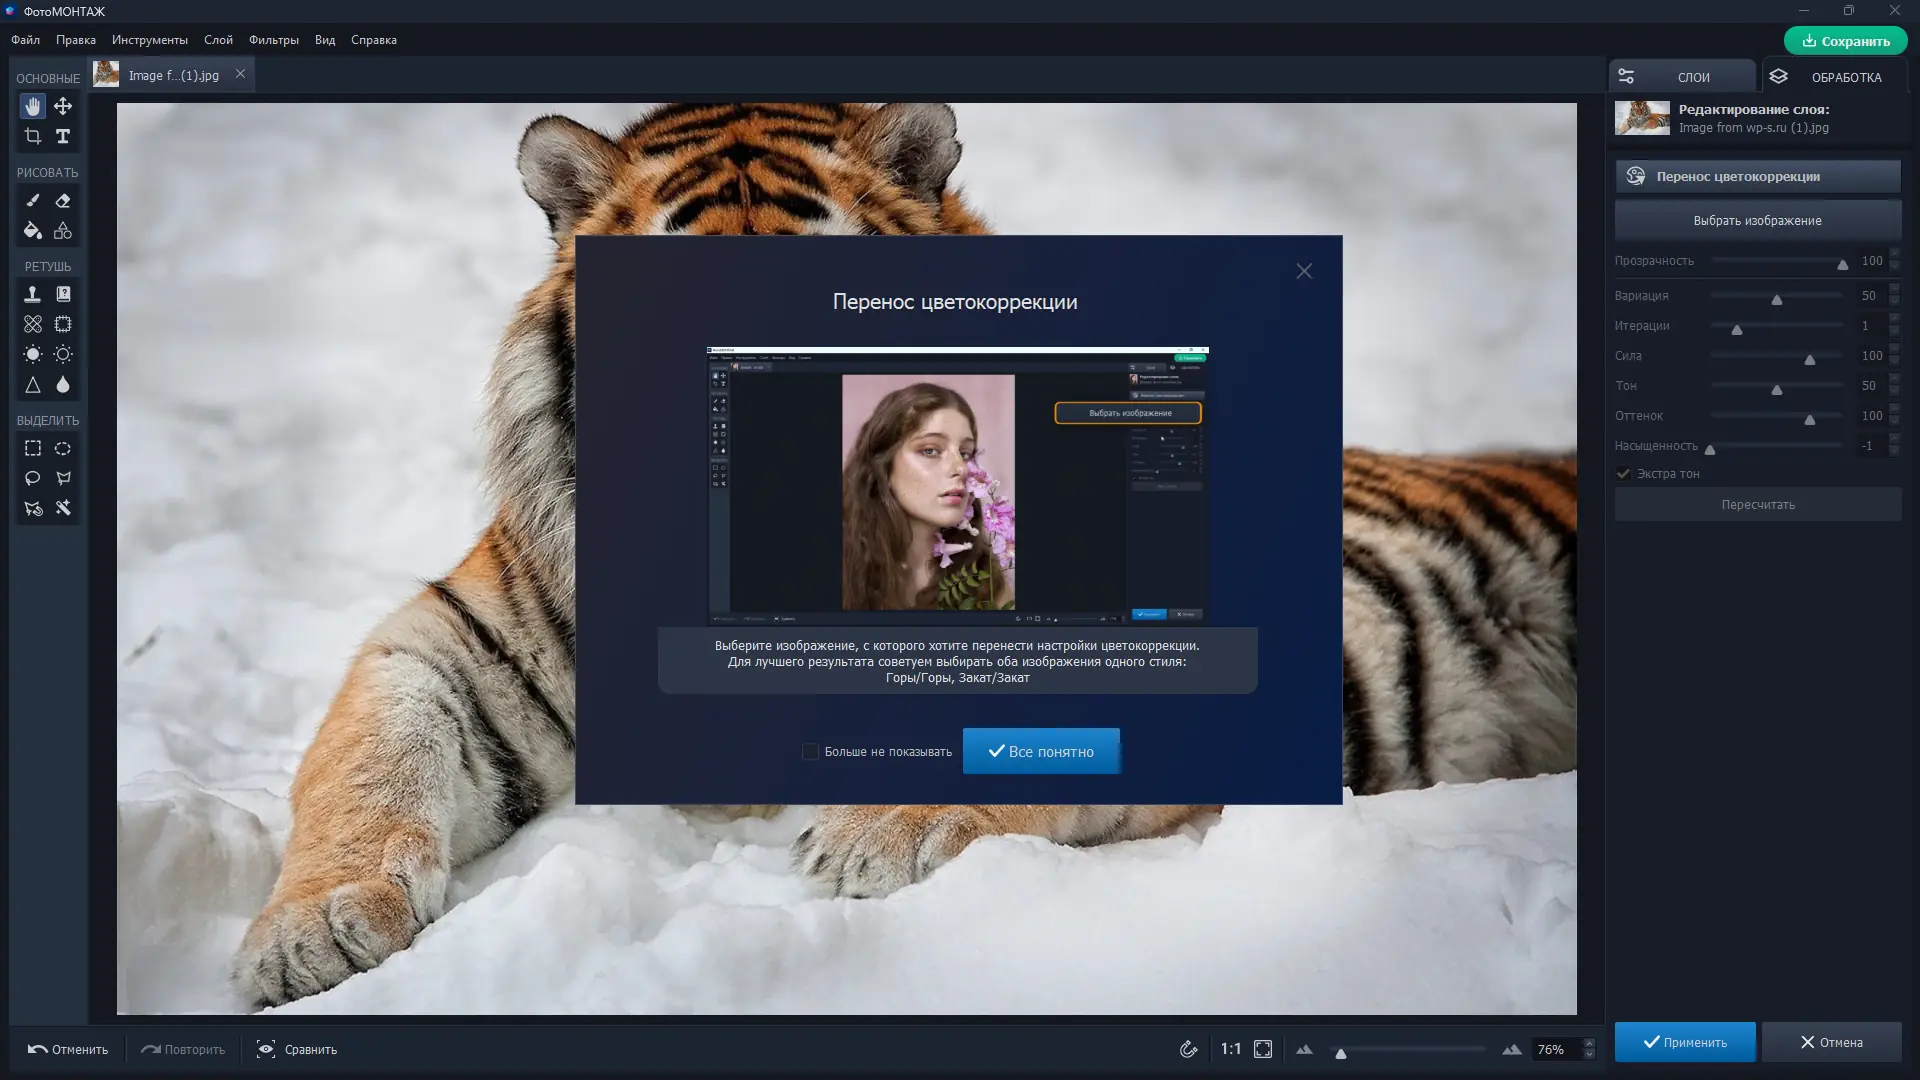The image size is (1920, 1080).
Task: Close the Image f...(1).jpg document tab
Action: click(x=240, y=74)
